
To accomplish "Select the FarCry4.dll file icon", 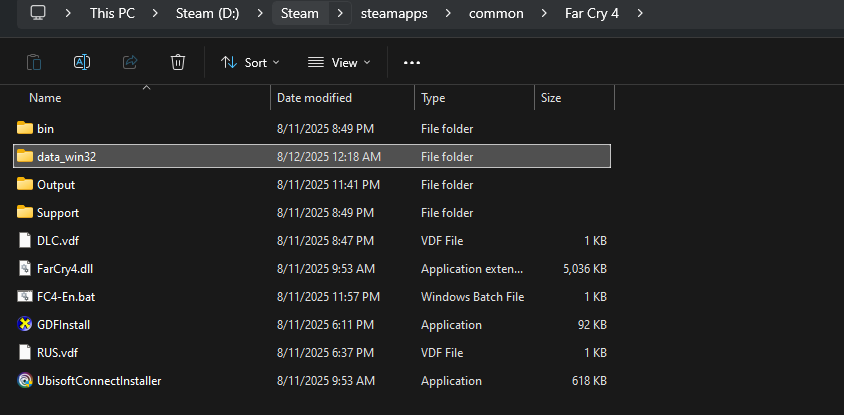I will [x=25, y=268].
